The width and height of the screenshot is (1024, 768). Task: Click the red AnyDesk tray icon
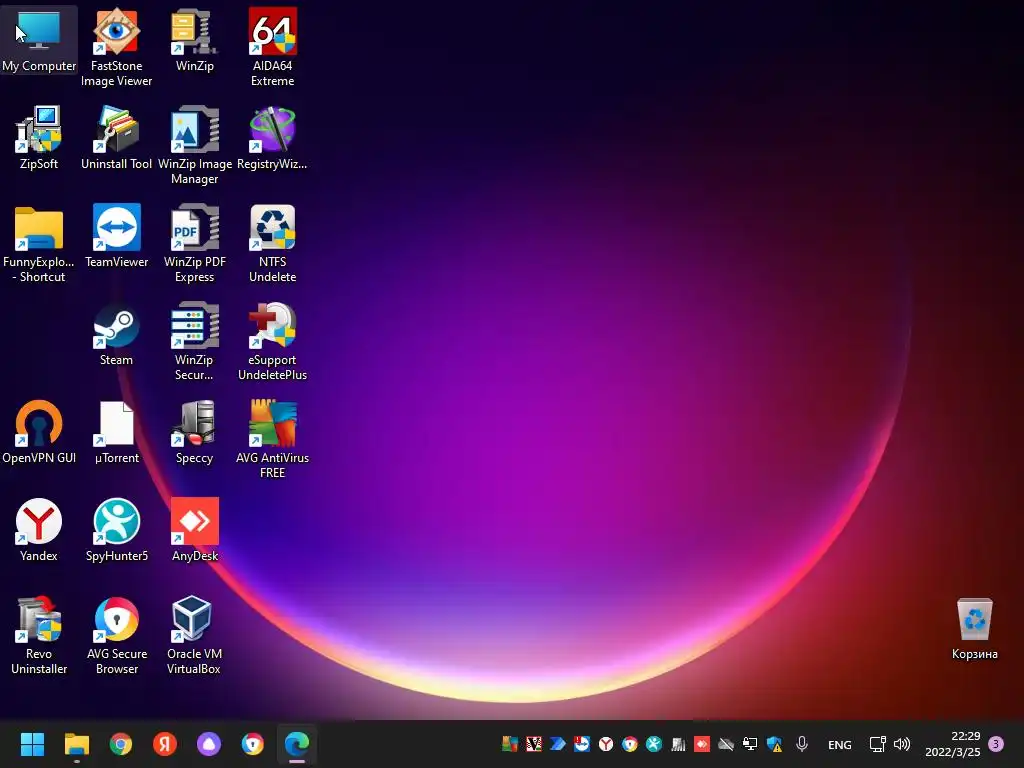[x=702, y=744]
